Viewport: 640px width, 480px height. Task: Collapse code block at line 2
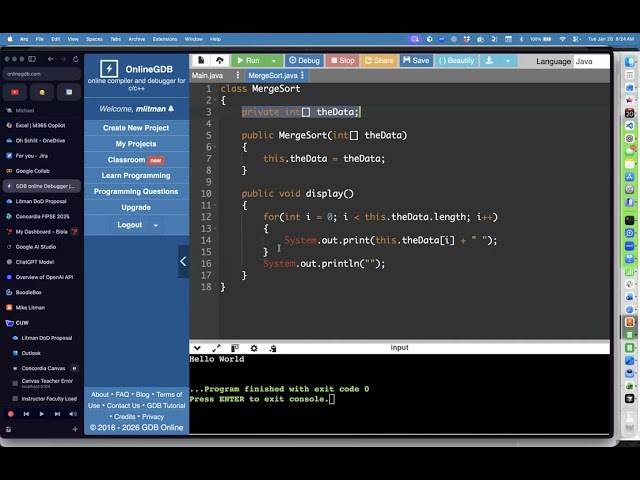pos(216,100)
